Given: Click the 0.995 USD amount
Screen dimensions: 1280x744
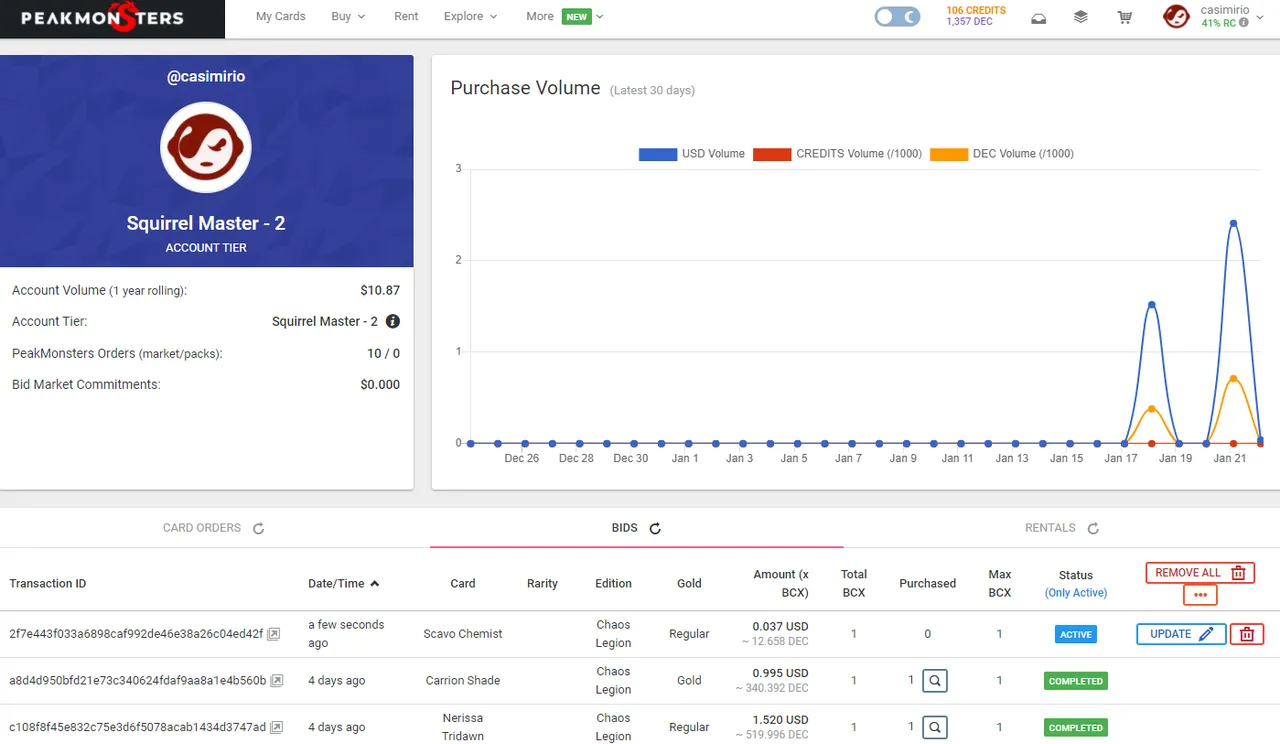Looking at the screenshot, I should [x=782, y=673].
